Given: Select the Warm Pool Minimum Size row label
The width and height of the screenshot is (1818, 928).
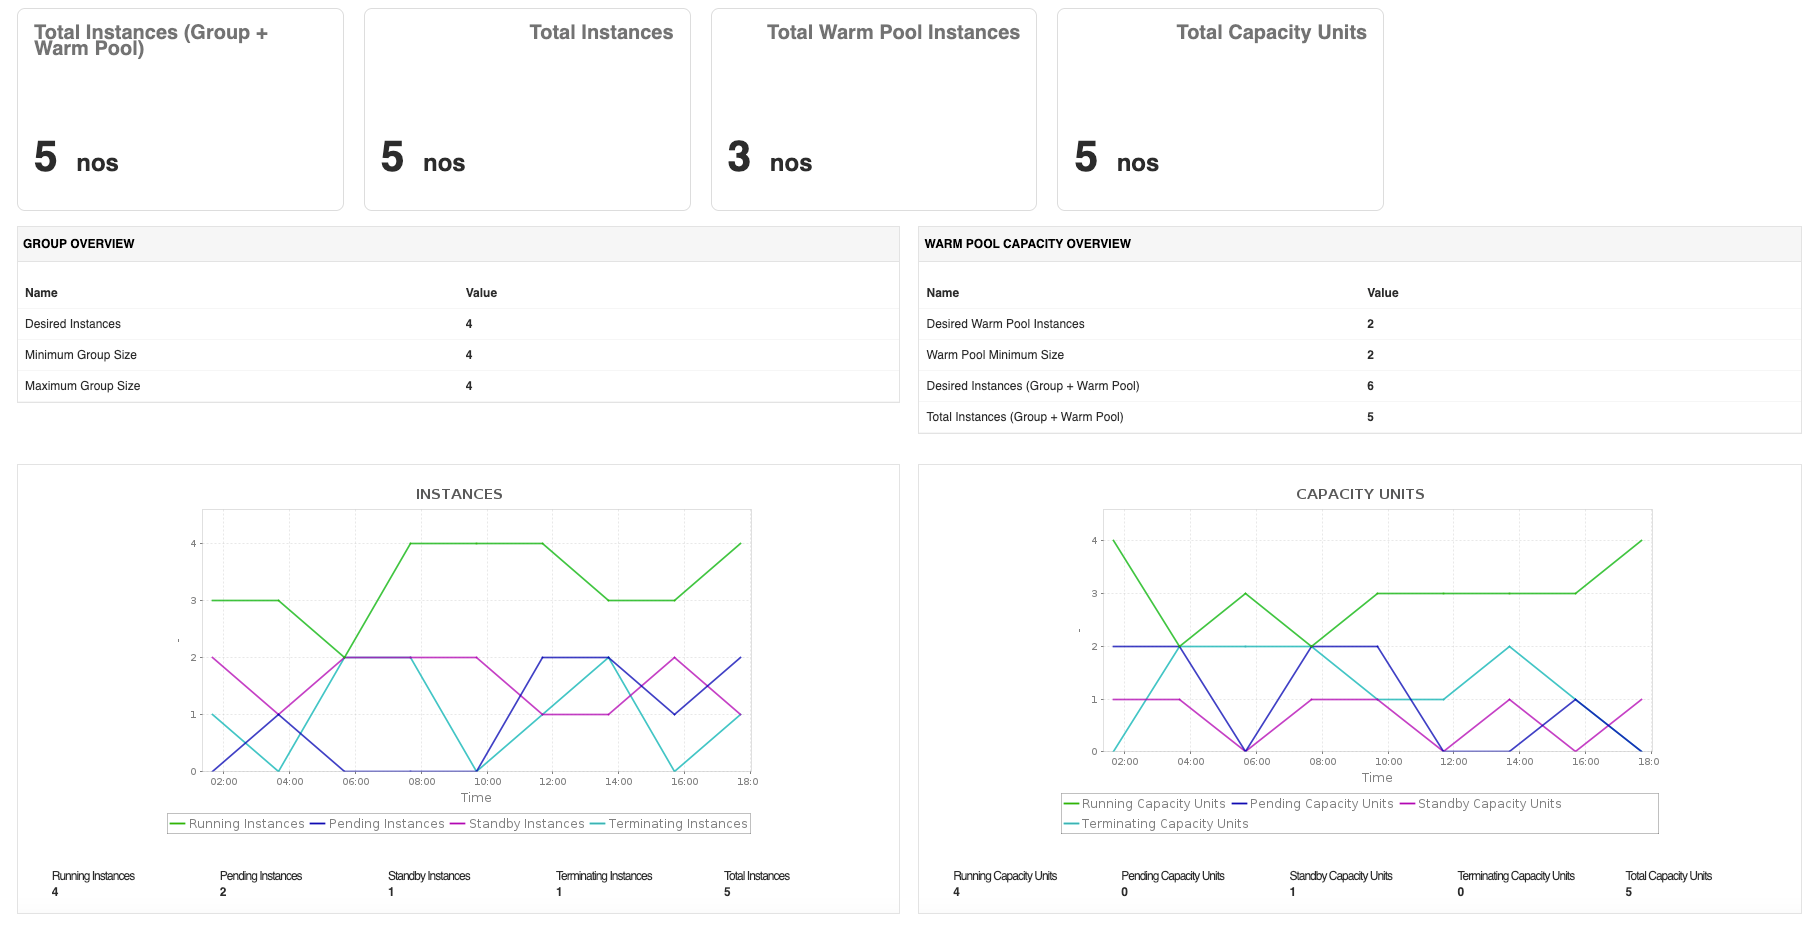Looking at the screenshot, I should click(x=995, y=355).
